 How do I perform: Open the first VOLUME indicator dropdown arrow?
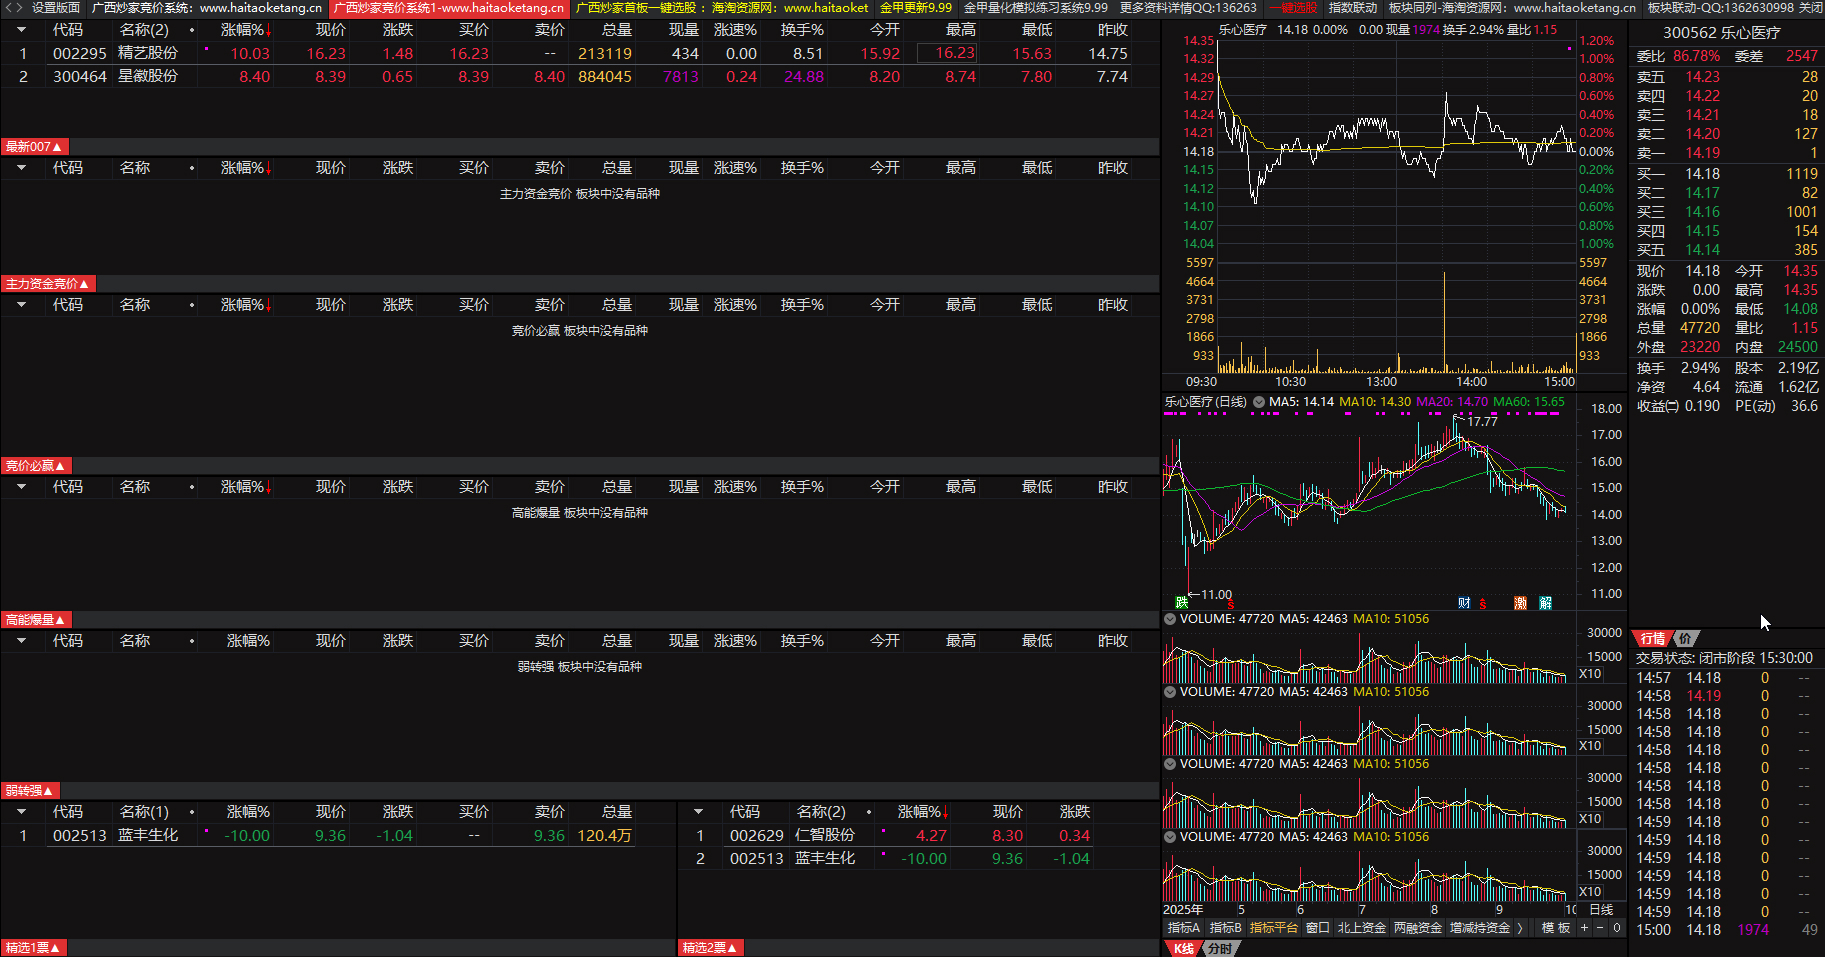[x=1170, y=619]
